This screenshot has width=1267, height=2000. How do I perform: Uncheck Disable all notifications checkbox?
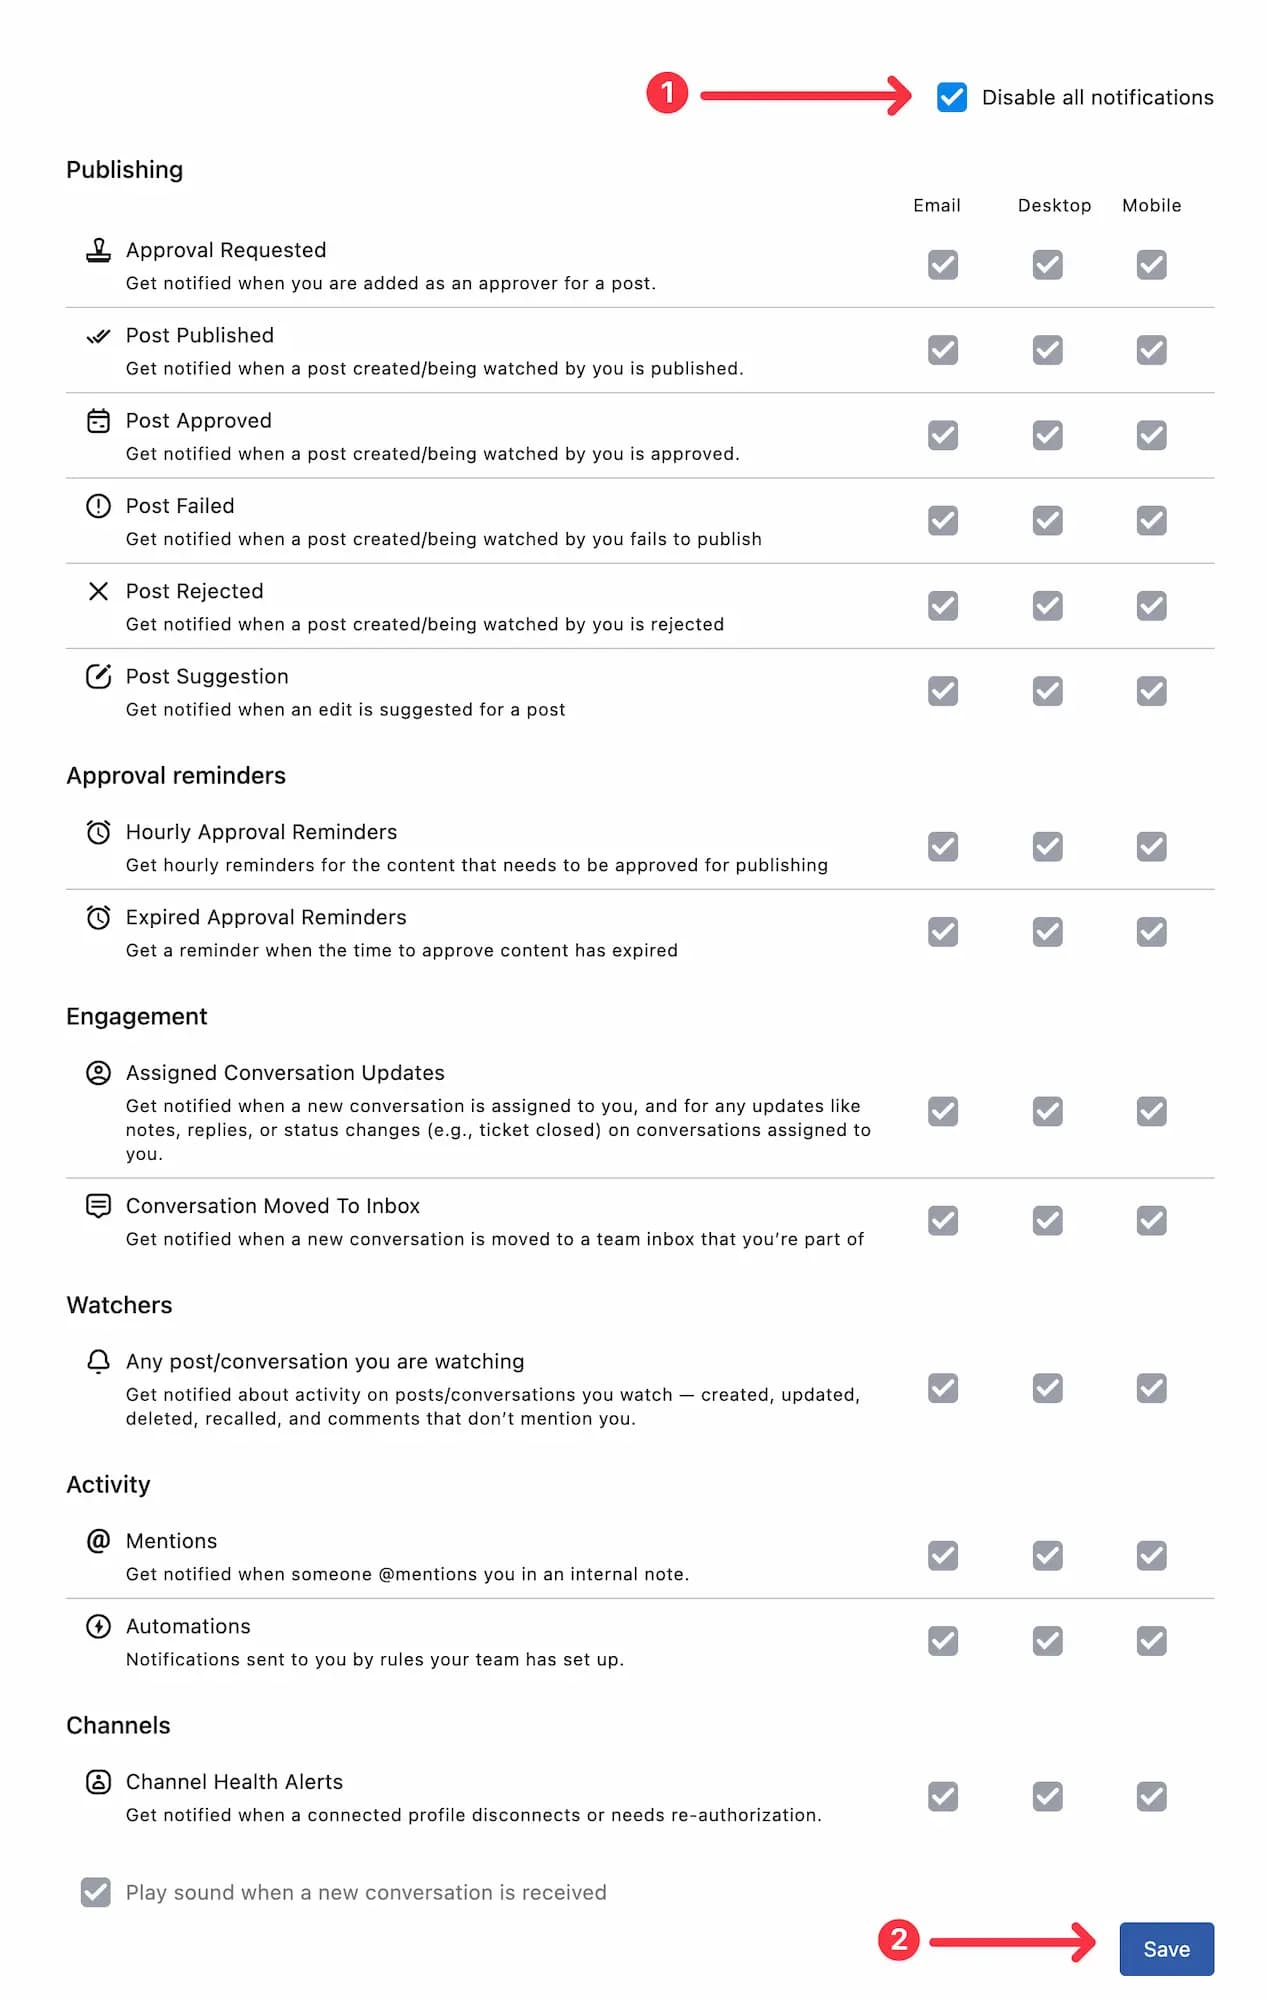coord(952,97)
